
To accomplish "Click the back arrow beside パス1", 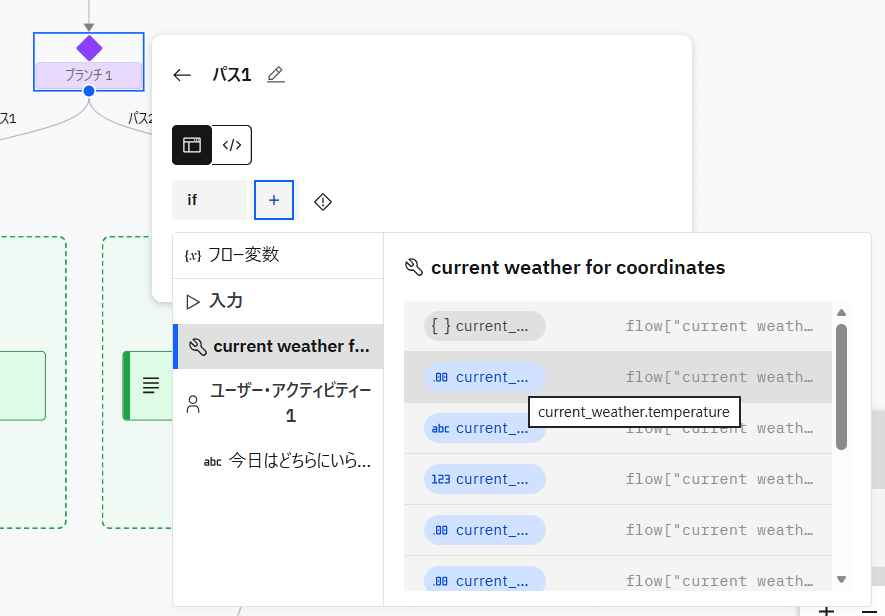I will coord(182,75).
